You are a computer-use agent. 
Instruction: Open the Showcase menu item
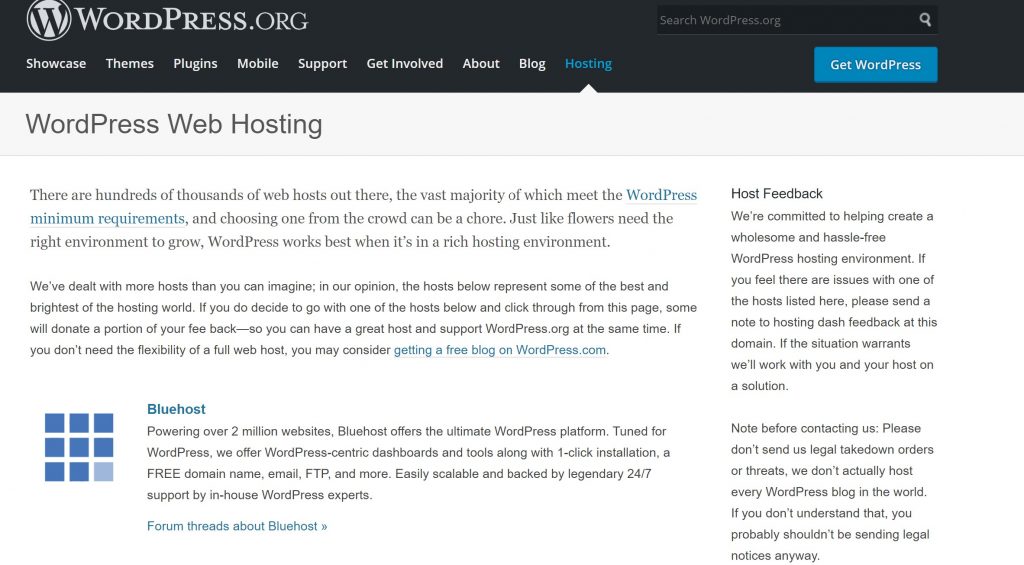tap(56, 63)
